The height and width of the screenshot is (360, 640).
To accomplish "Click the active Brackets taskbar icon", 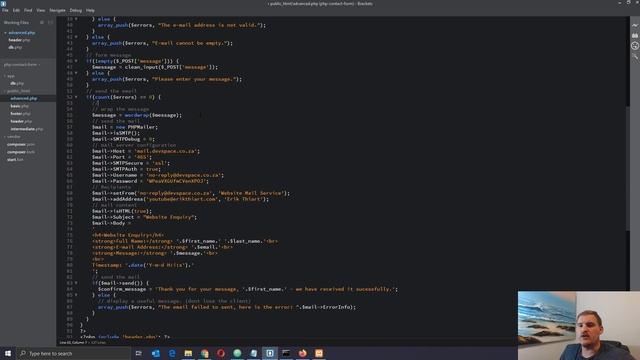I will (270, 353).
